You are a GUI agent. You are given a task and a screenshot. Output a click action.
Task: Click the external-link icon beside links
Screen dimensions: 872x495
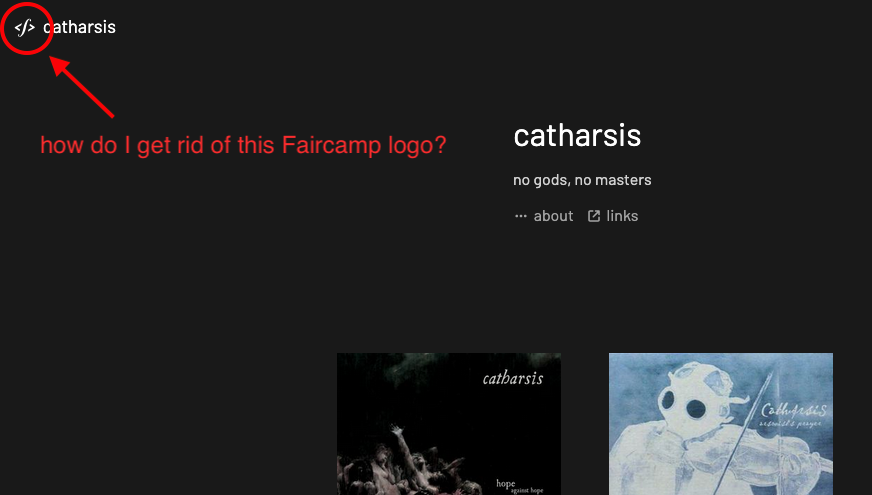594,216
